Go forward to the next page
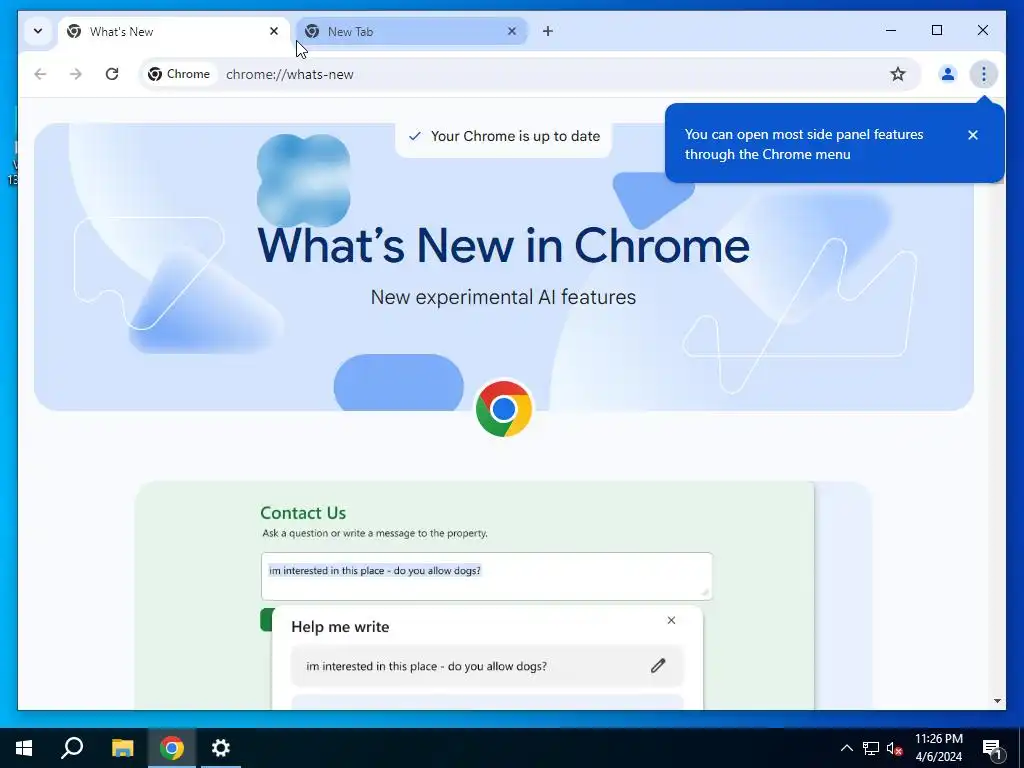1024x768 pixels. tap(76, 74)
